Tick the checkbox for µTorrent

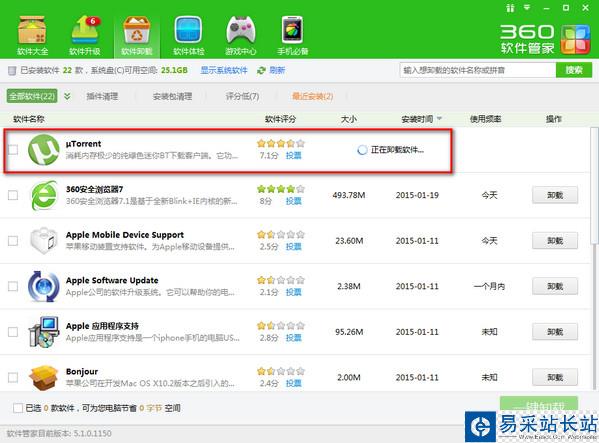tap(13, 150)
